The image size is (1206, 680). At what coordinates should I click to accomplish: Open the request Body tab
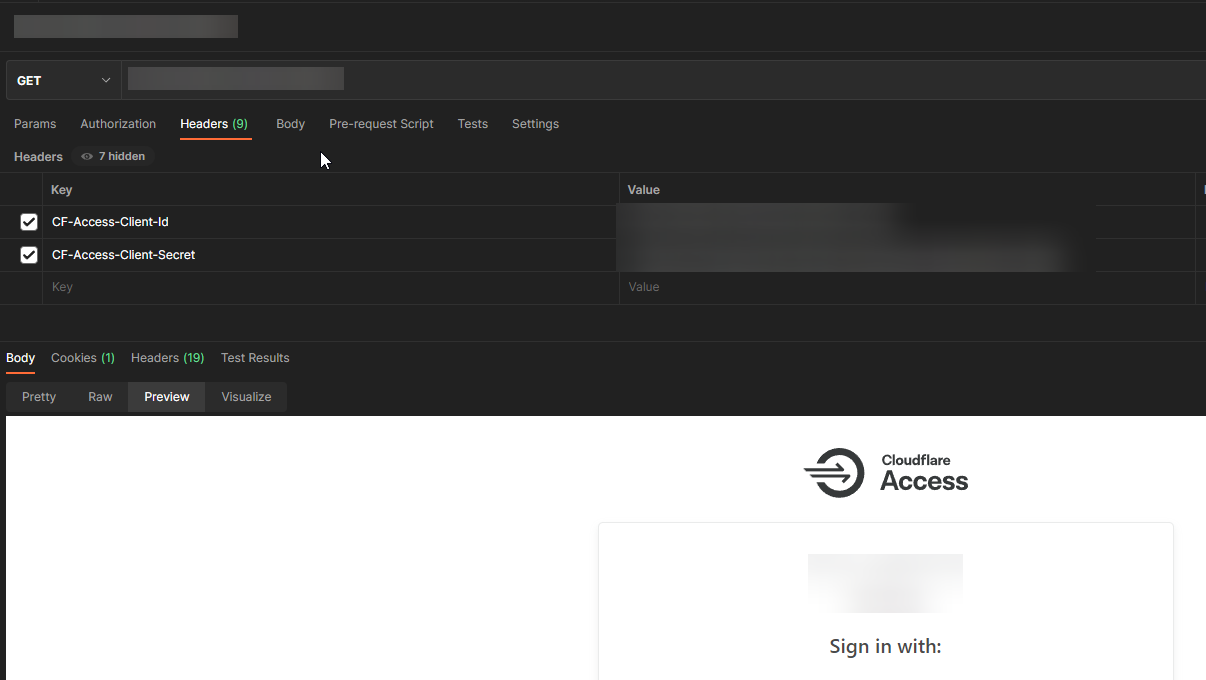pyautogui.click(x=290, y=124)
